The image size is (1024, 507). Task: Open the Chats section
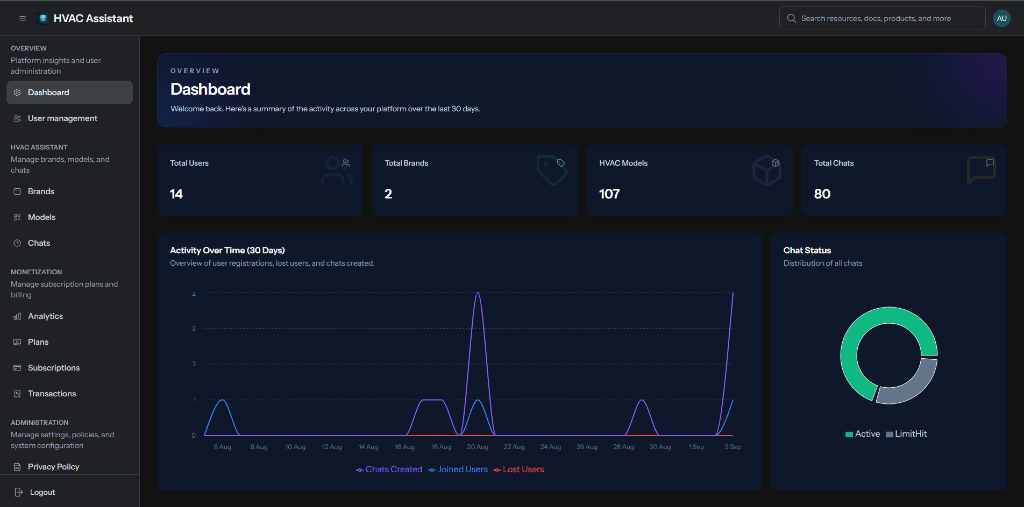tap(69, 243)
